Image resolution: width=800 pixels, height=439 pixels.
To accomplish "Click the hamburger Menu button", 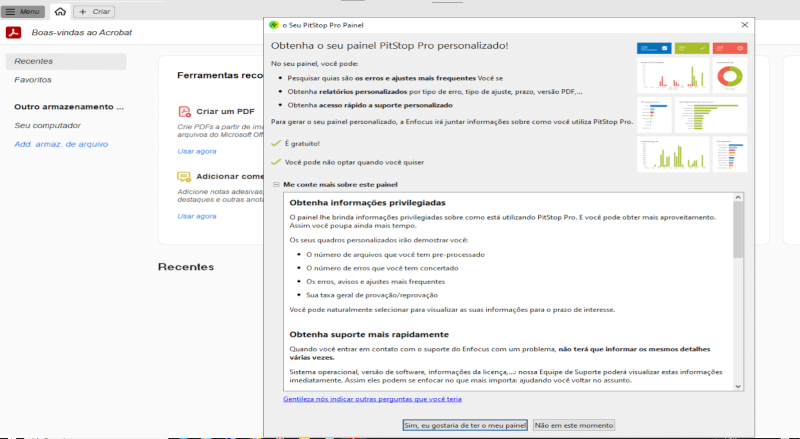I will [x=24, y=11].
